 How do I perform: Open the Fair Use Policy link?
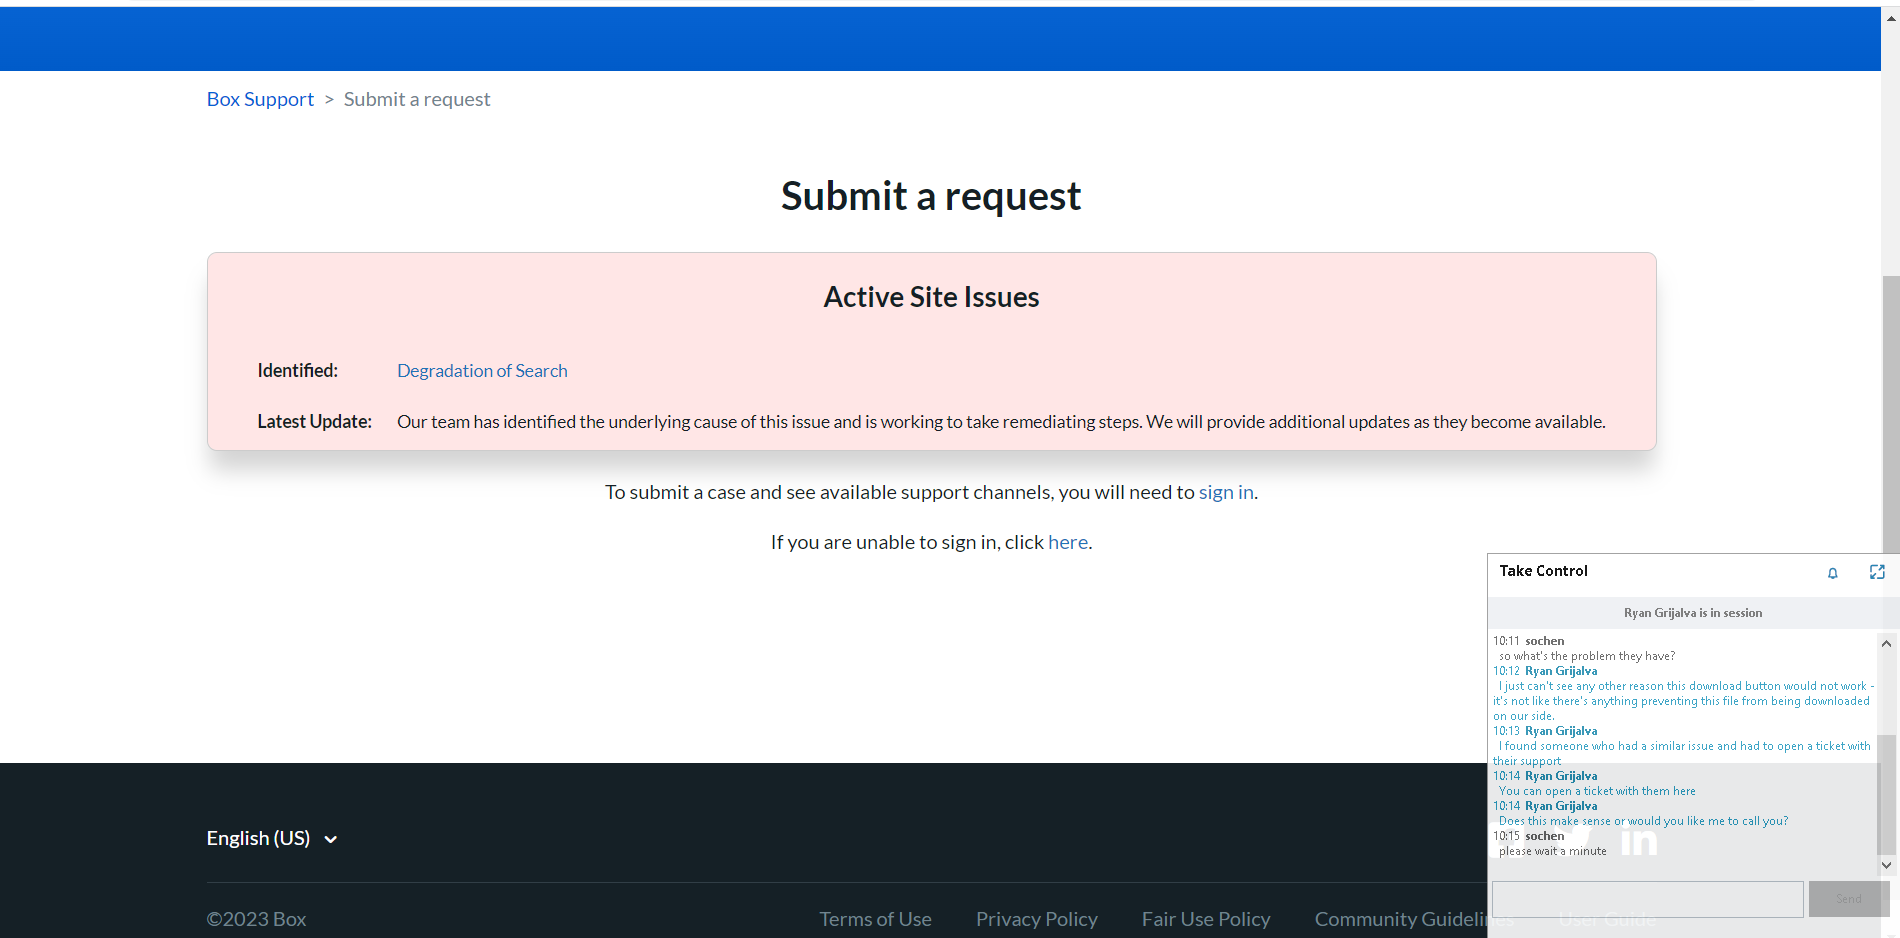click(x=1205, y=919)
